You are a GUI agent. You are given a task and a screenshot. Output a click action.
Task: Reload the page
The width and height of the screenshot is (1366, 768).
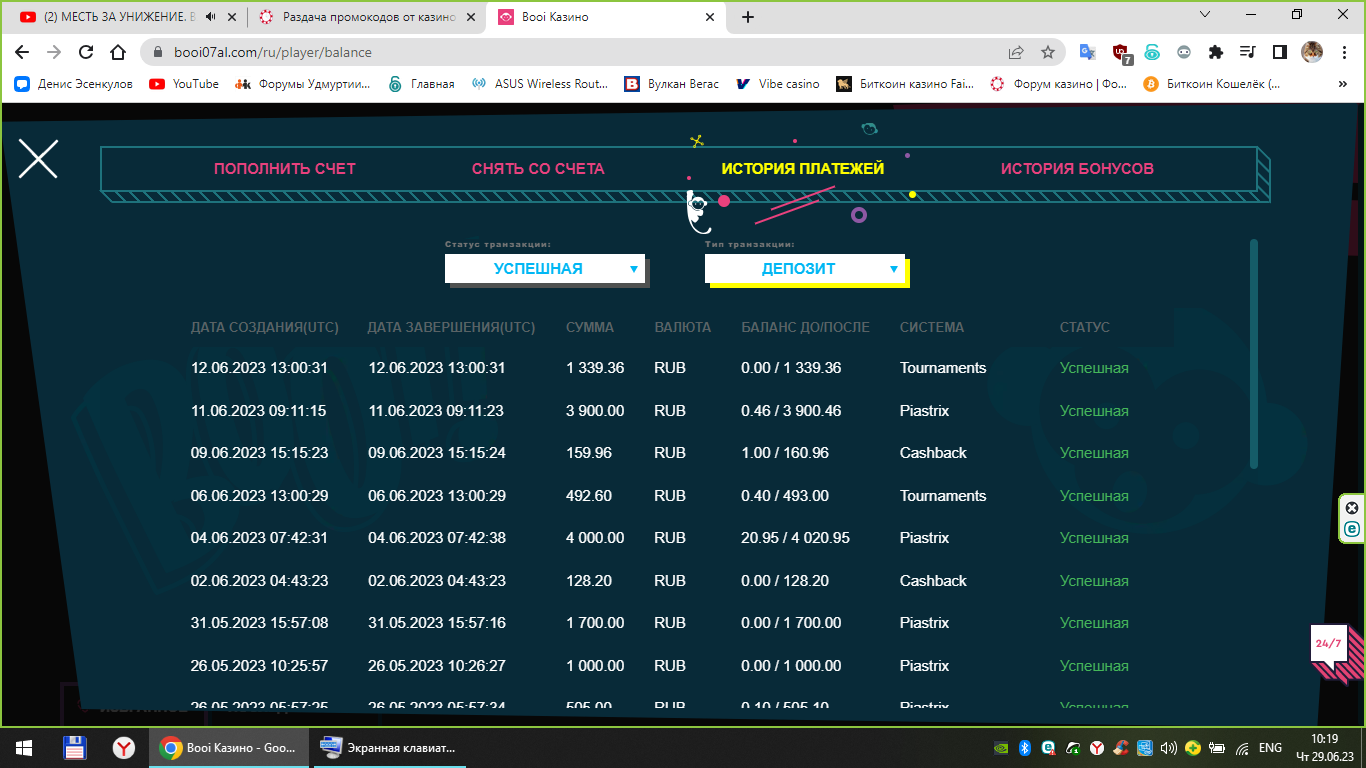[x=86, y=52]
